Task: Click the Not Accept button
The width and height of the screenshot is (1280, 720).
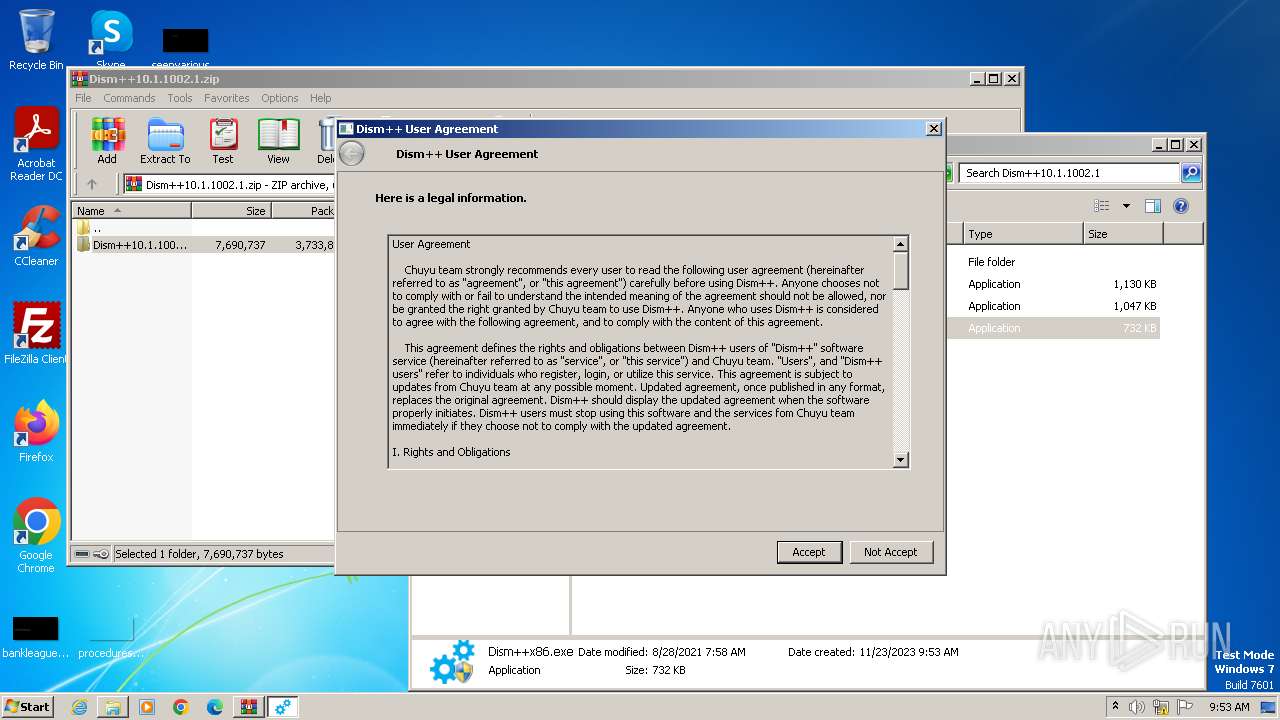Action: click(x=891, y=552)
